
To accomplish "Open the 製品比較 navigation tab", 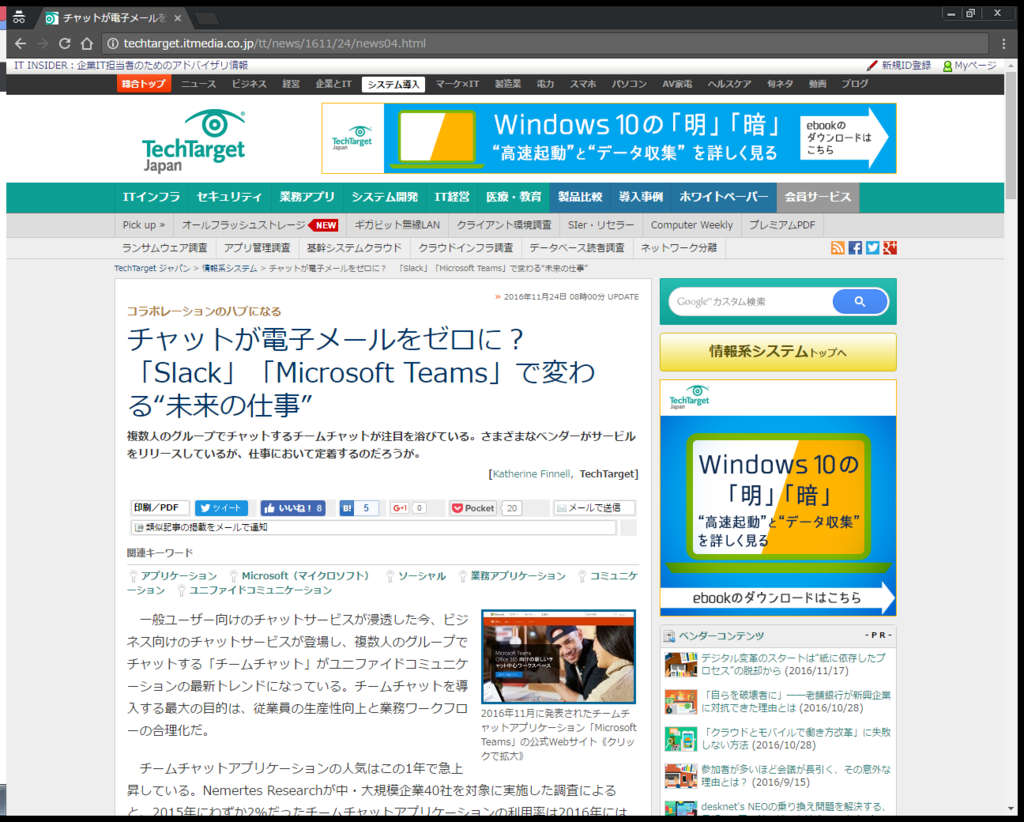I will coord(580,197).
